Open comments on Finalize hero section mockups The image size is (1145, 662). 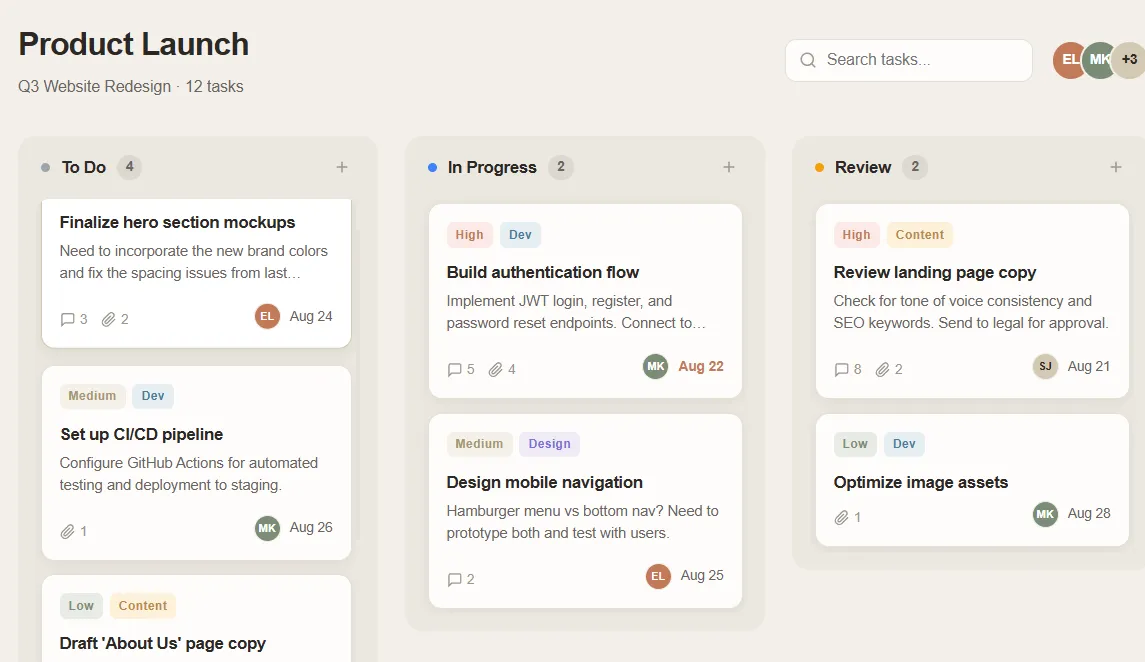tap(74, 319)
